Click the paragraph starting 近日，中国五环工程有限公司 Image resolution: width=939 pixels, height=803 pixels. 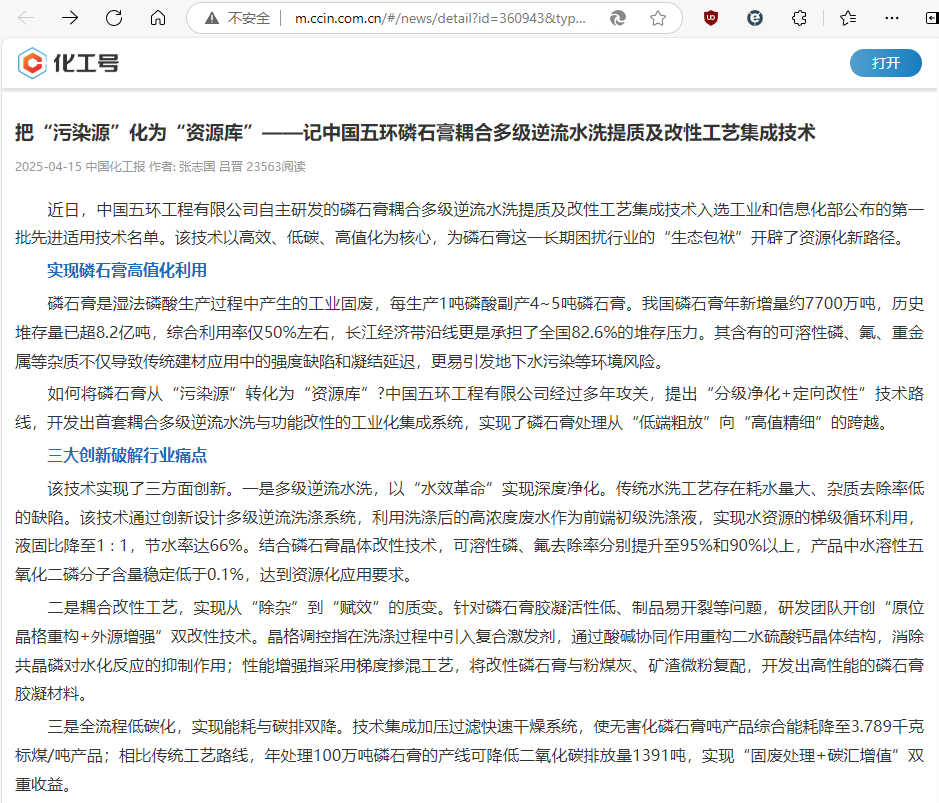pyautogui.click(x=470, y=223)
